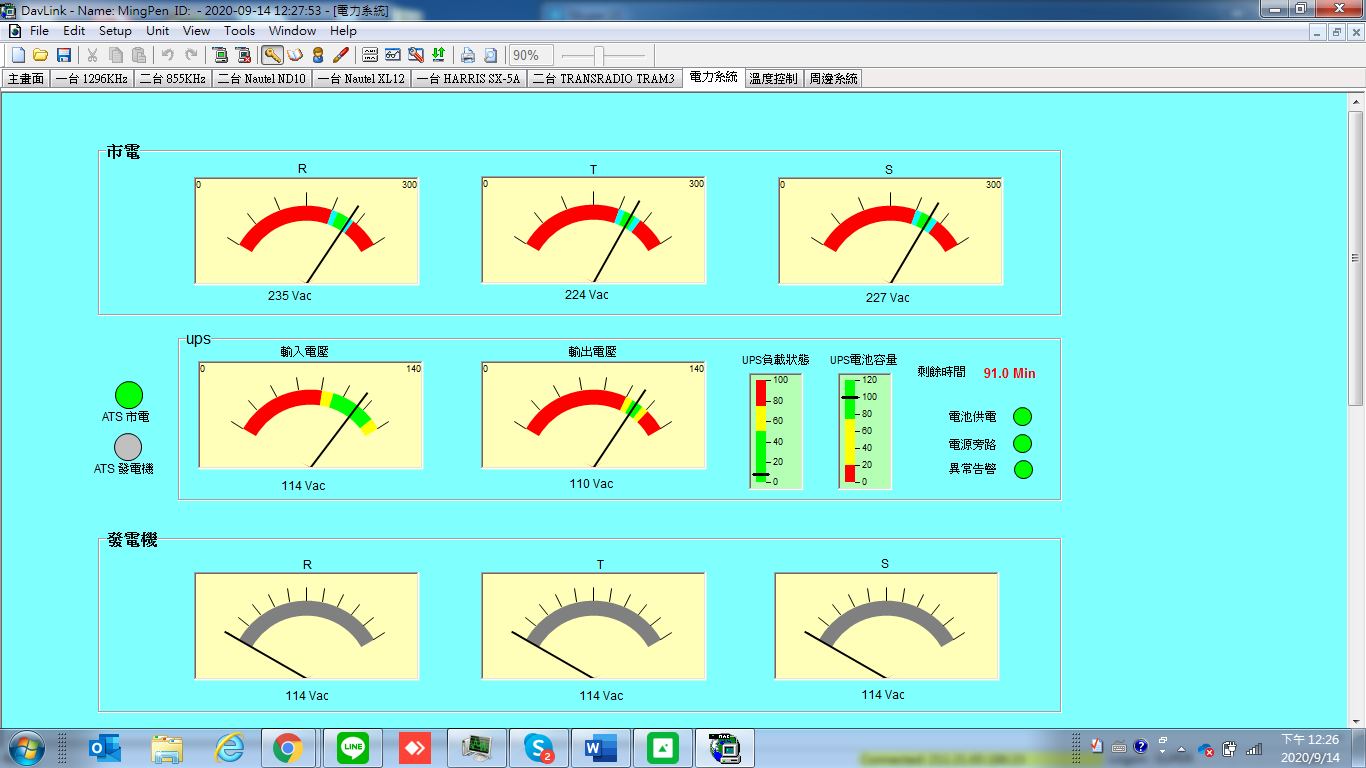Switch to the 溫度控制 tab
The image size is (1366, 768).
(x=773, y=78)
